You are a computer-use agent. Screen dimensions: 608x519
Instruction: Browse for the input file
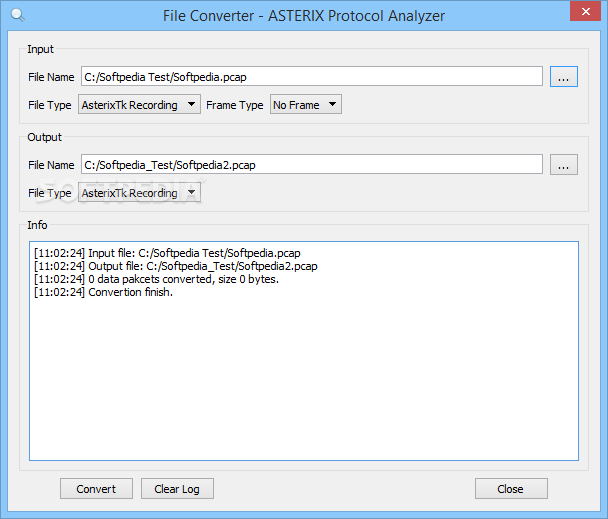(x=564, y=76)
